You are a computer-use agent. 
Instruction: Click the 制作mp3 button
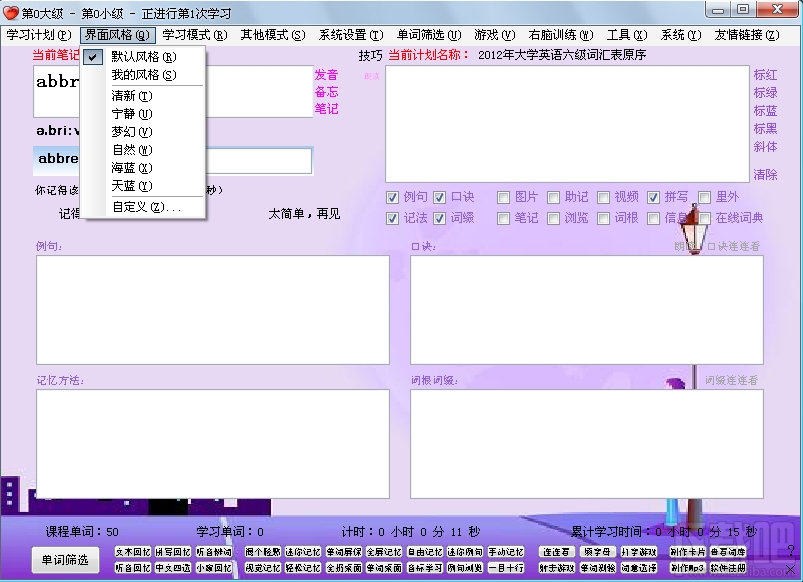[688, 568]
